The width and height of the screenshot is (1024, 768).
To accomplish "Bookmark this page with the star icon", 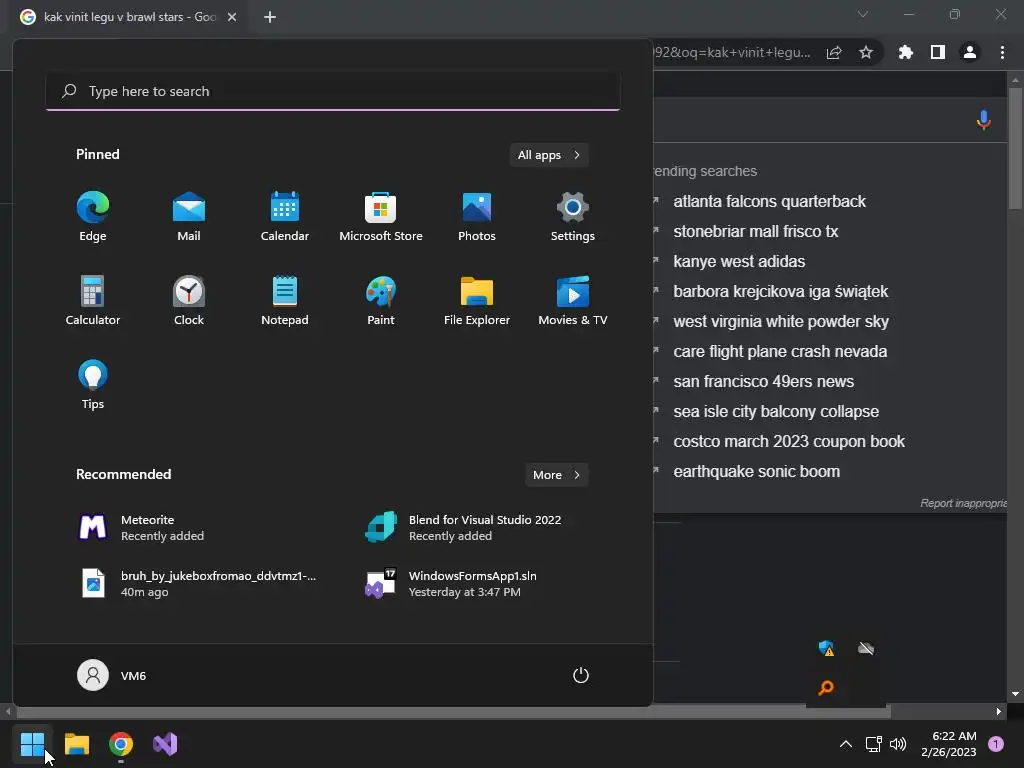I will [x=866, y=53].
